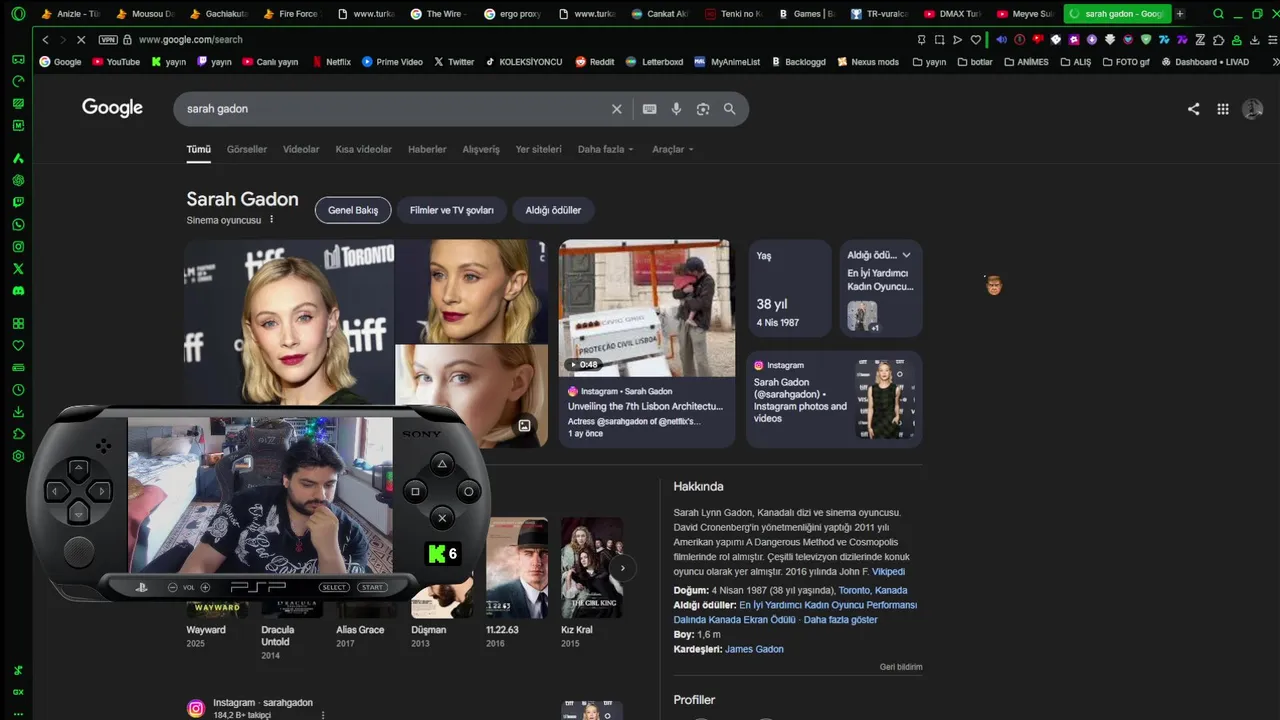Open the extensions cube icon

(1218, 39)
